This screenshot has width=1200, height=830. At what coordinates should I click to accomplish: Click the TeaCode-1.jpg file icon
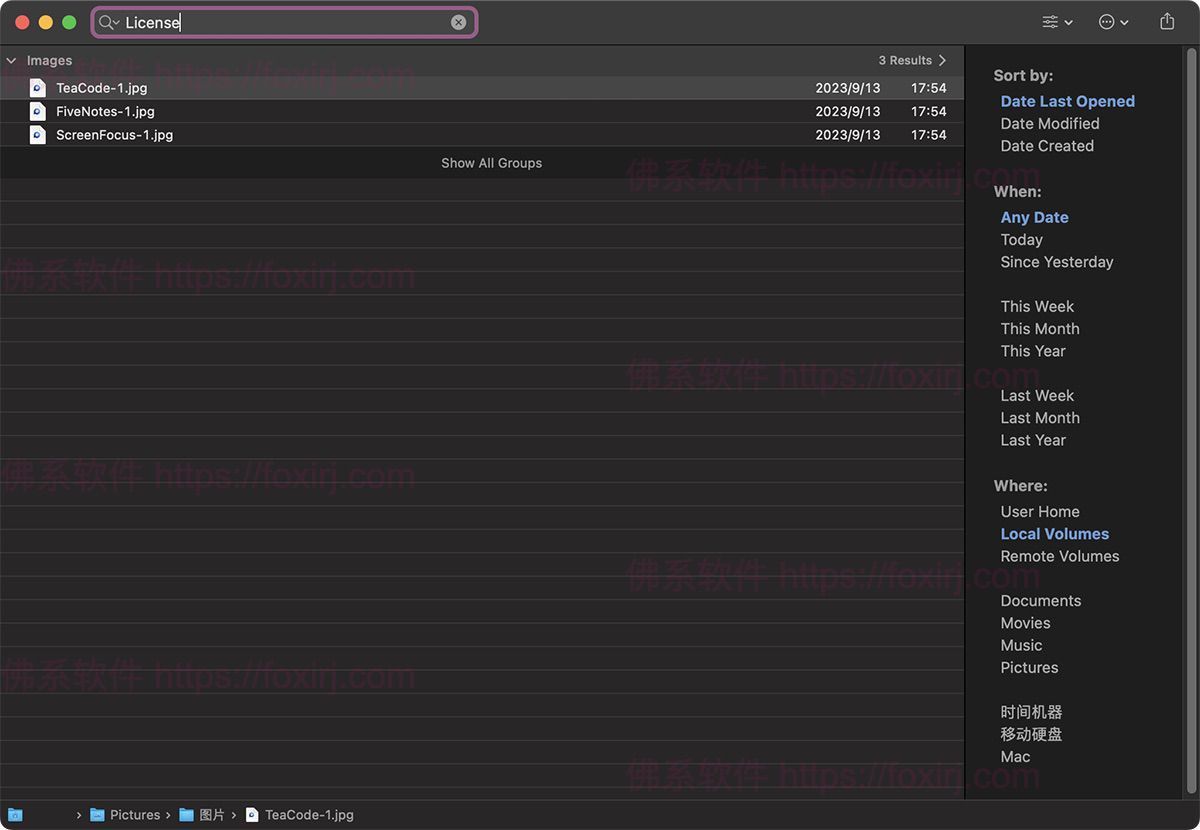coord(38,88)
